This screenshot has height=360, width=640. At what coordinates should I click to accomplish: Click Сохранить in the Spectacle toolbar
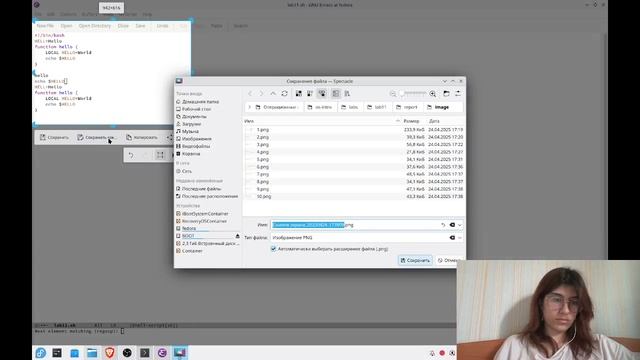tap(54, 138)
